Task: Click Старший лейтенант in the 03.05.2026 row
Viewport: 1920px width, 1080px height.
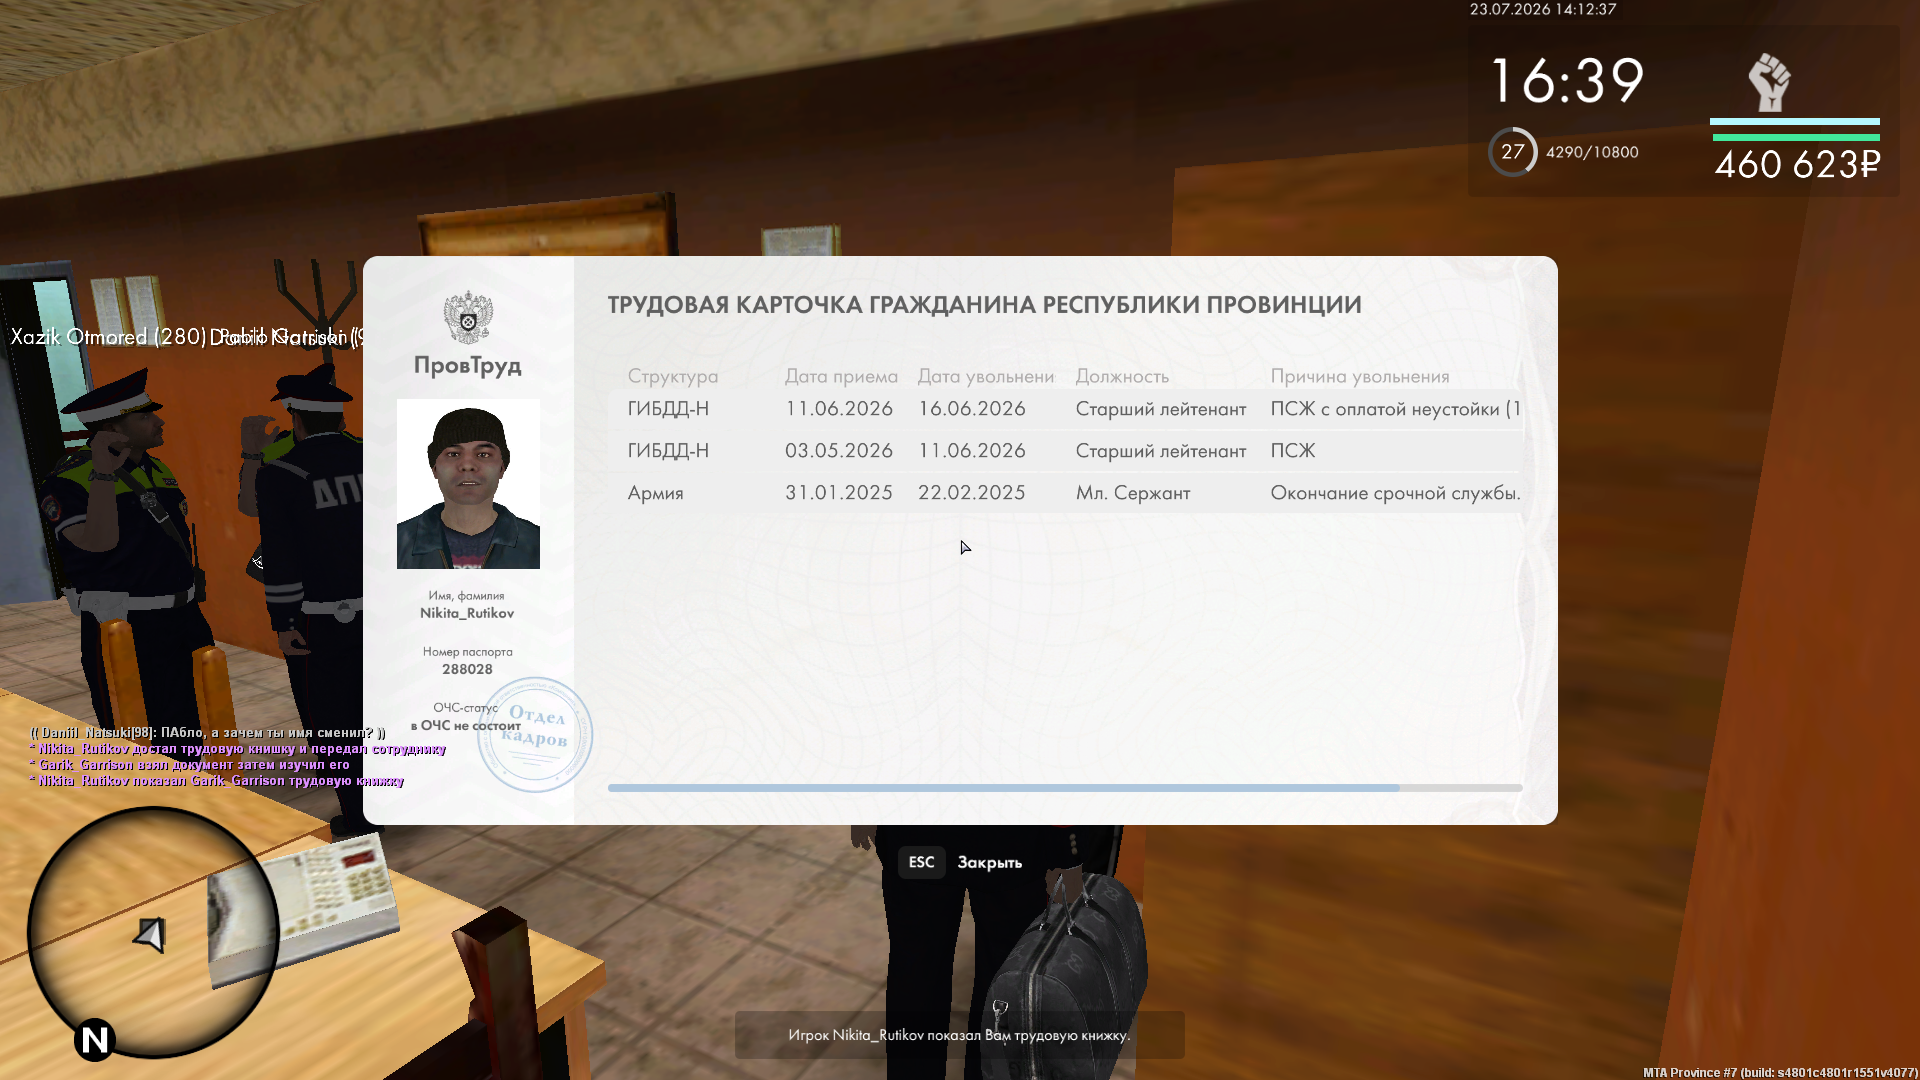Action: [x=1161, y=451]
